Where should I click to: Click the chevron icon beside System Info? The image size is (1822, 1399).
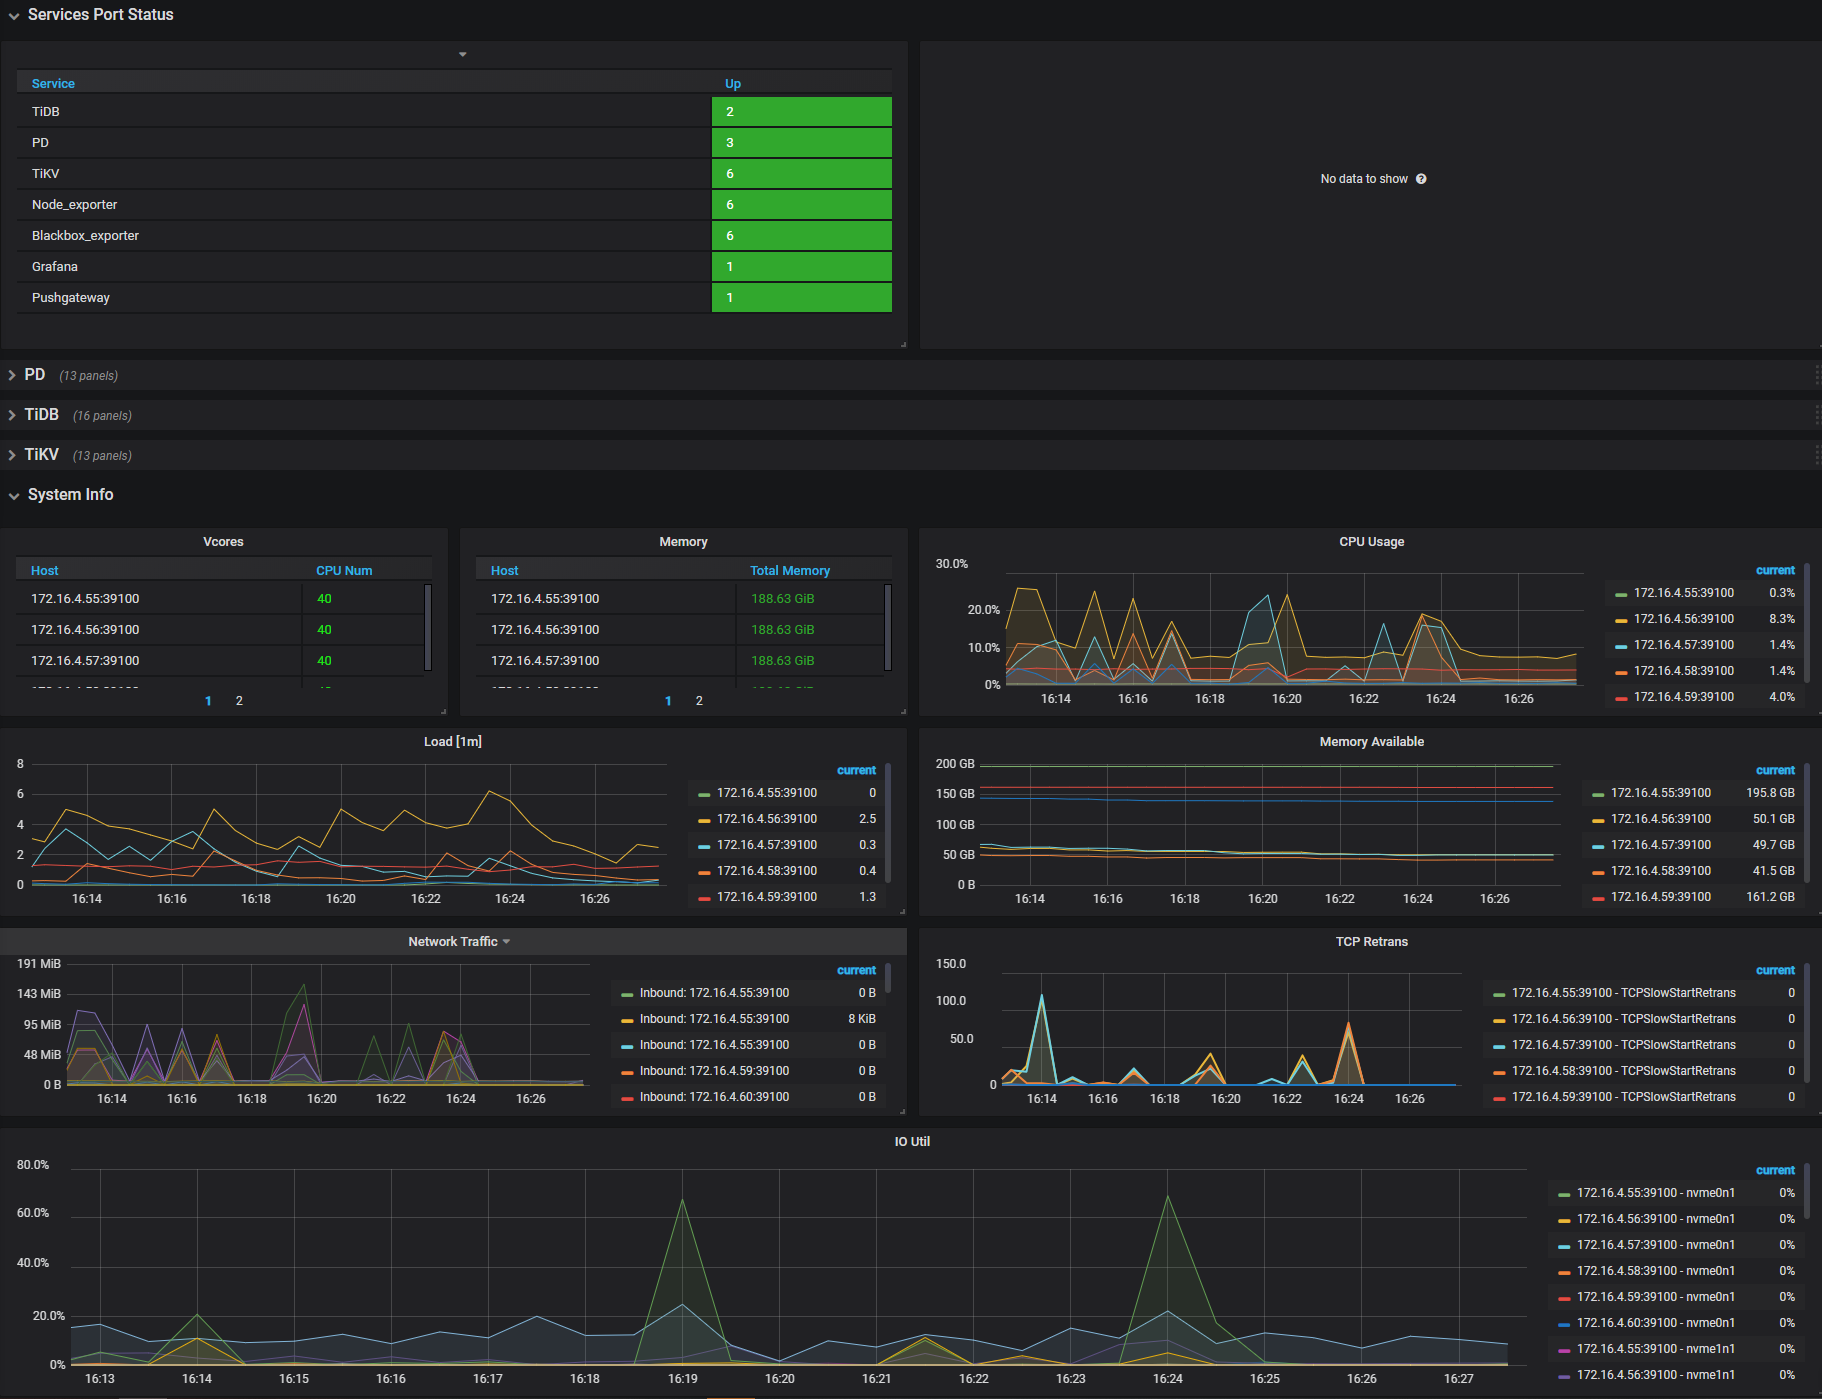[13, 496]
